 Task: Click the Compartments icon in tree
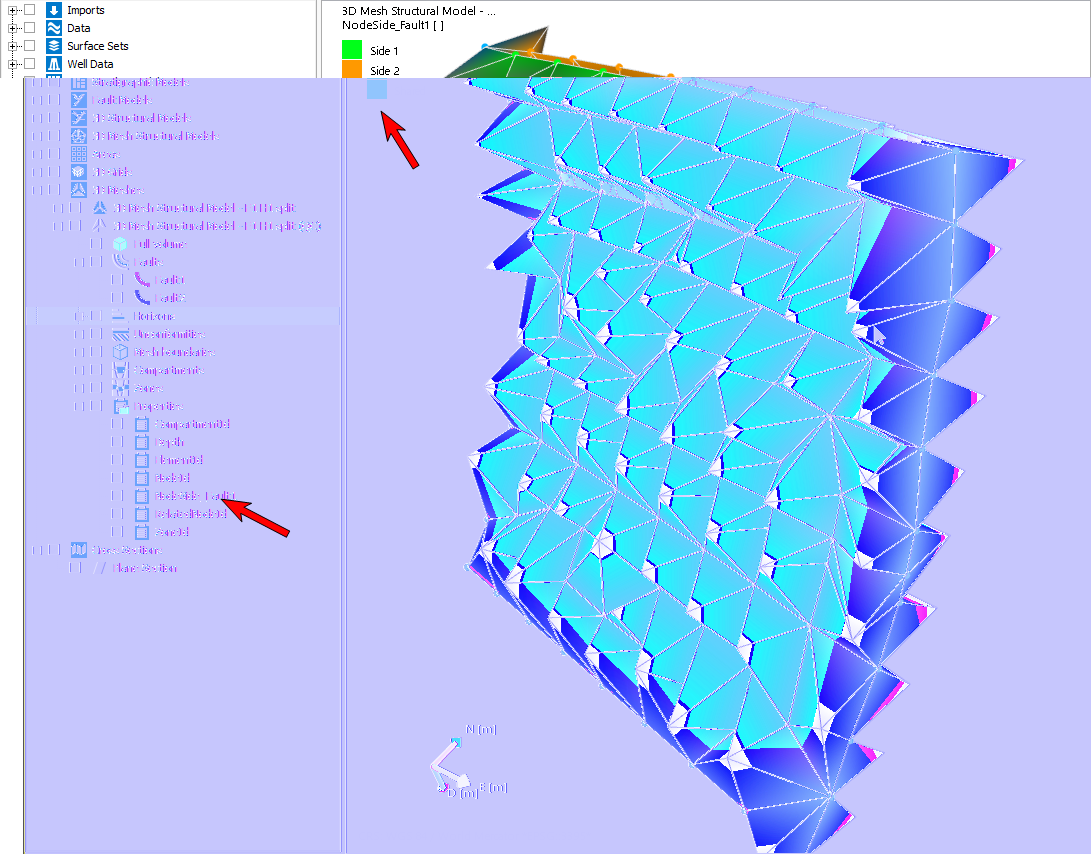pos(121,370)
